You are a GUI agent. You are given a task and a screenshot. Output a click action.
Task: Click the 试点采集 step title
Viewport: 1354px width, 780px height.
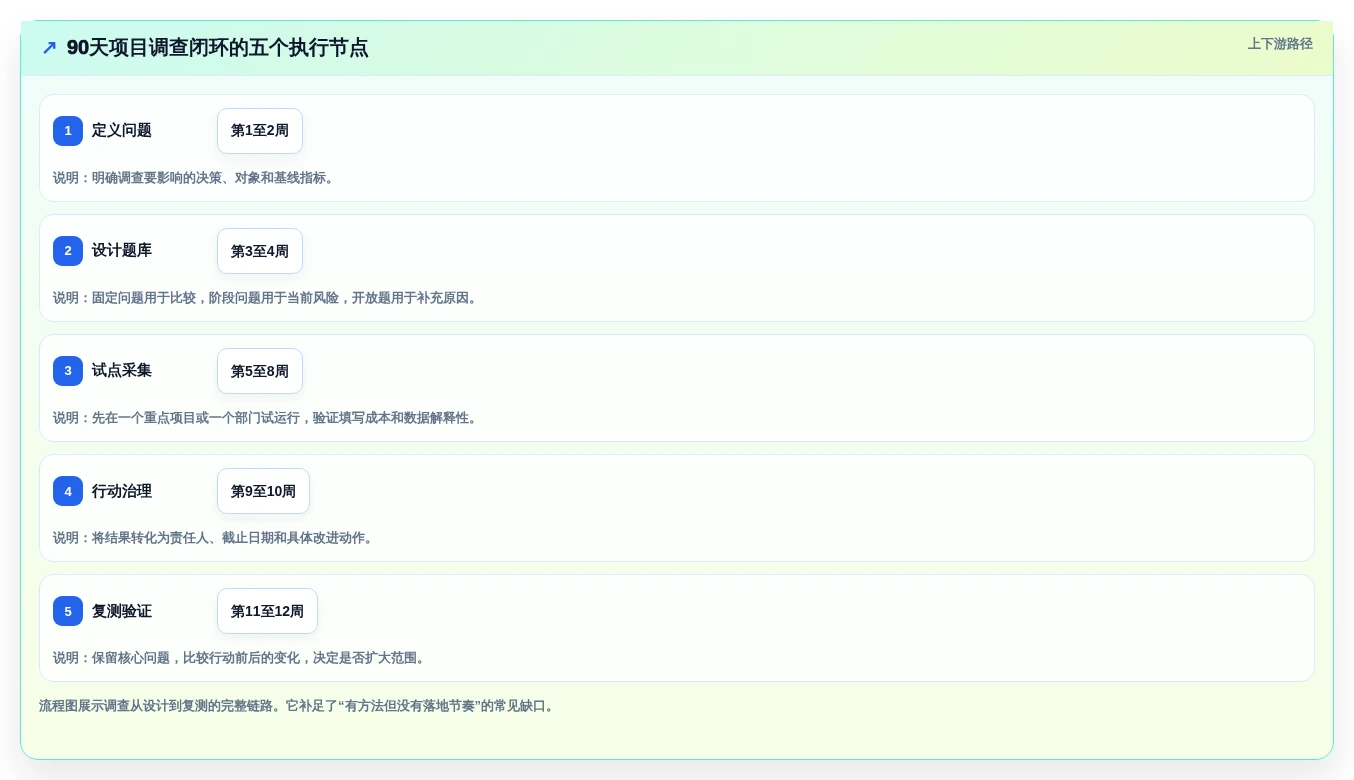click(x=122, y=371)
